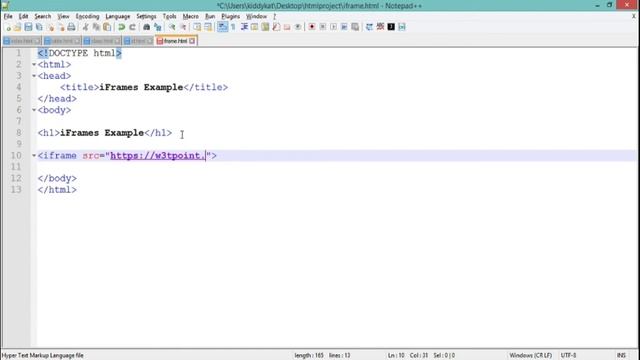Open the Run menu
The image size is (640, 360).
click(x=210, y=16)
